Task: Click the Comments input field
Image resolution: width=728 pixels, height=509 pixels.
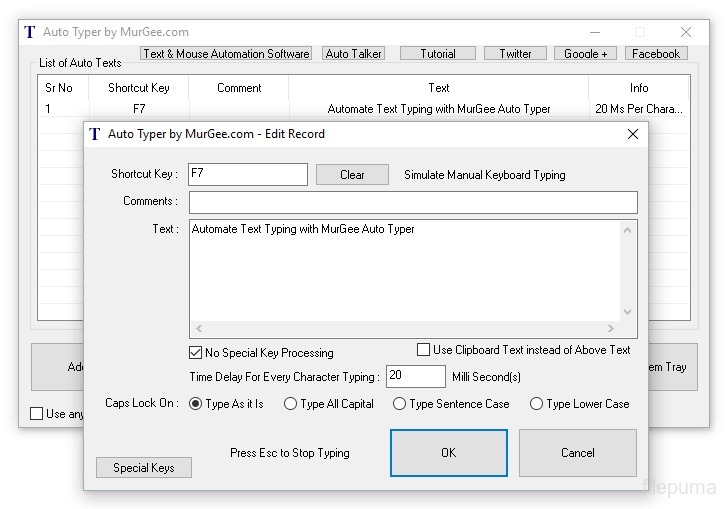Action: pos(412,202)
